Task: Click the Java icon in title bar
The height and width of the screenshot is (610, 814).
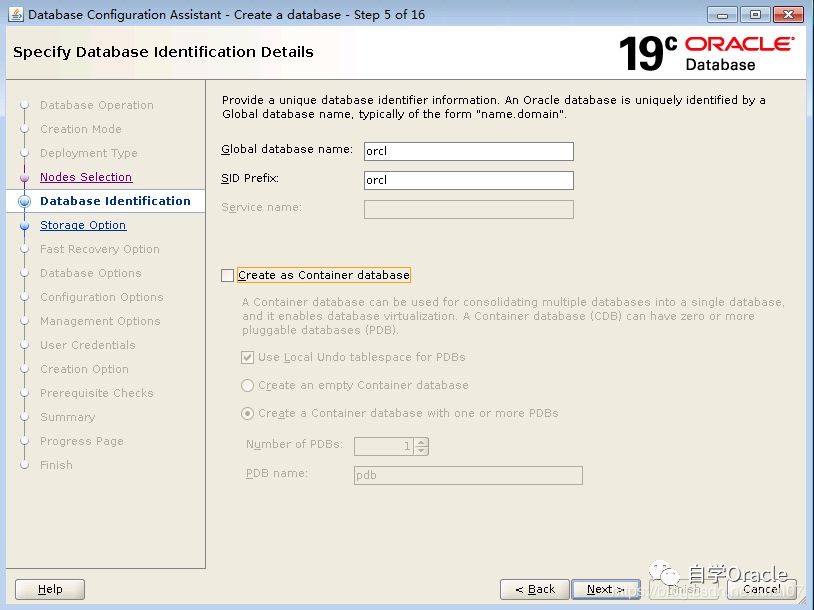Action: pyautogui.click(x=15, y=15)
